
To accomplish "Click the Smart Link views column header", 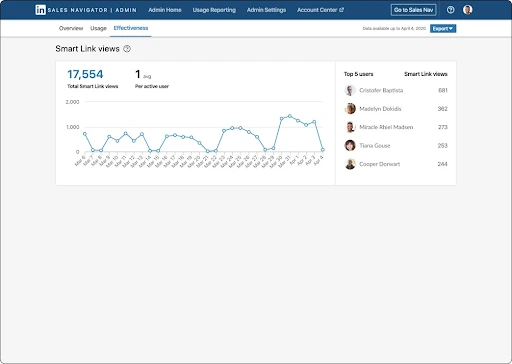I will [426, 74].
